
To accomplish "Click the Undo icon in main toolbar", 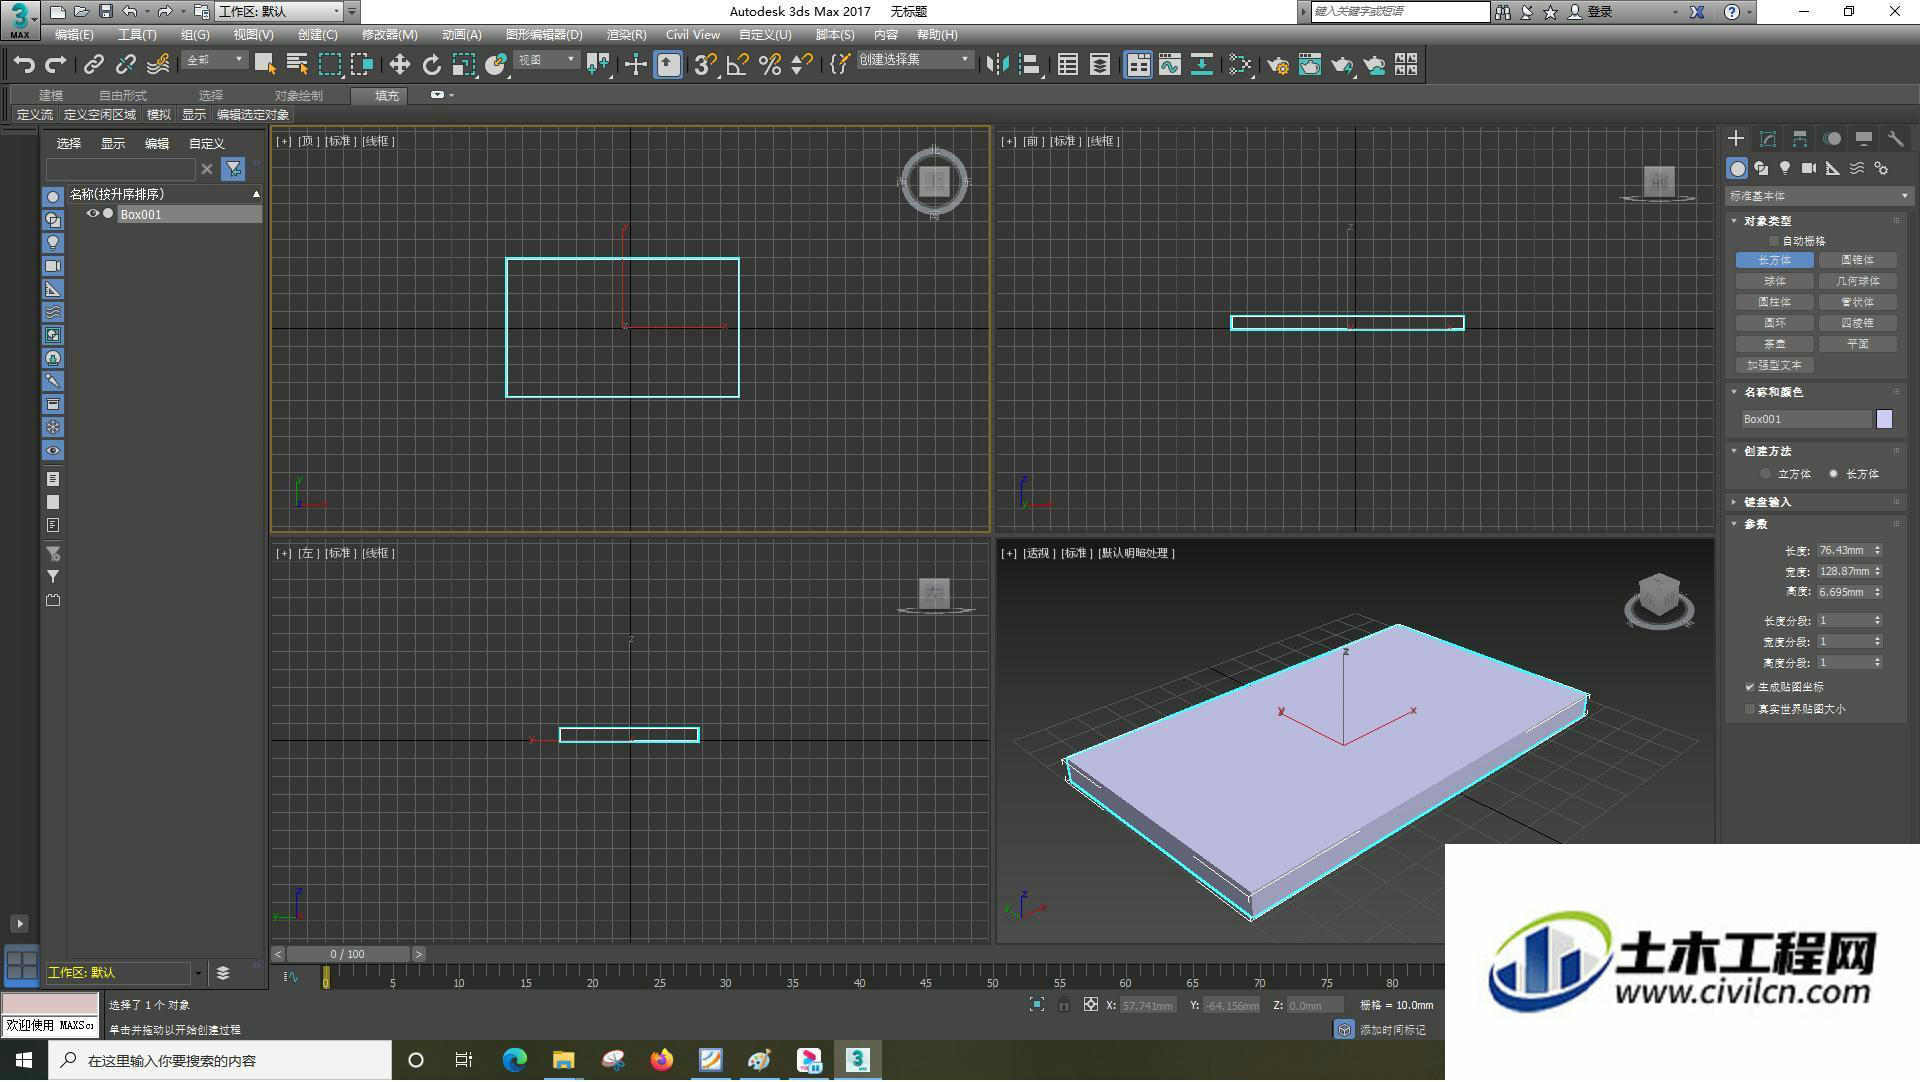I will click(x=24, y=65).
